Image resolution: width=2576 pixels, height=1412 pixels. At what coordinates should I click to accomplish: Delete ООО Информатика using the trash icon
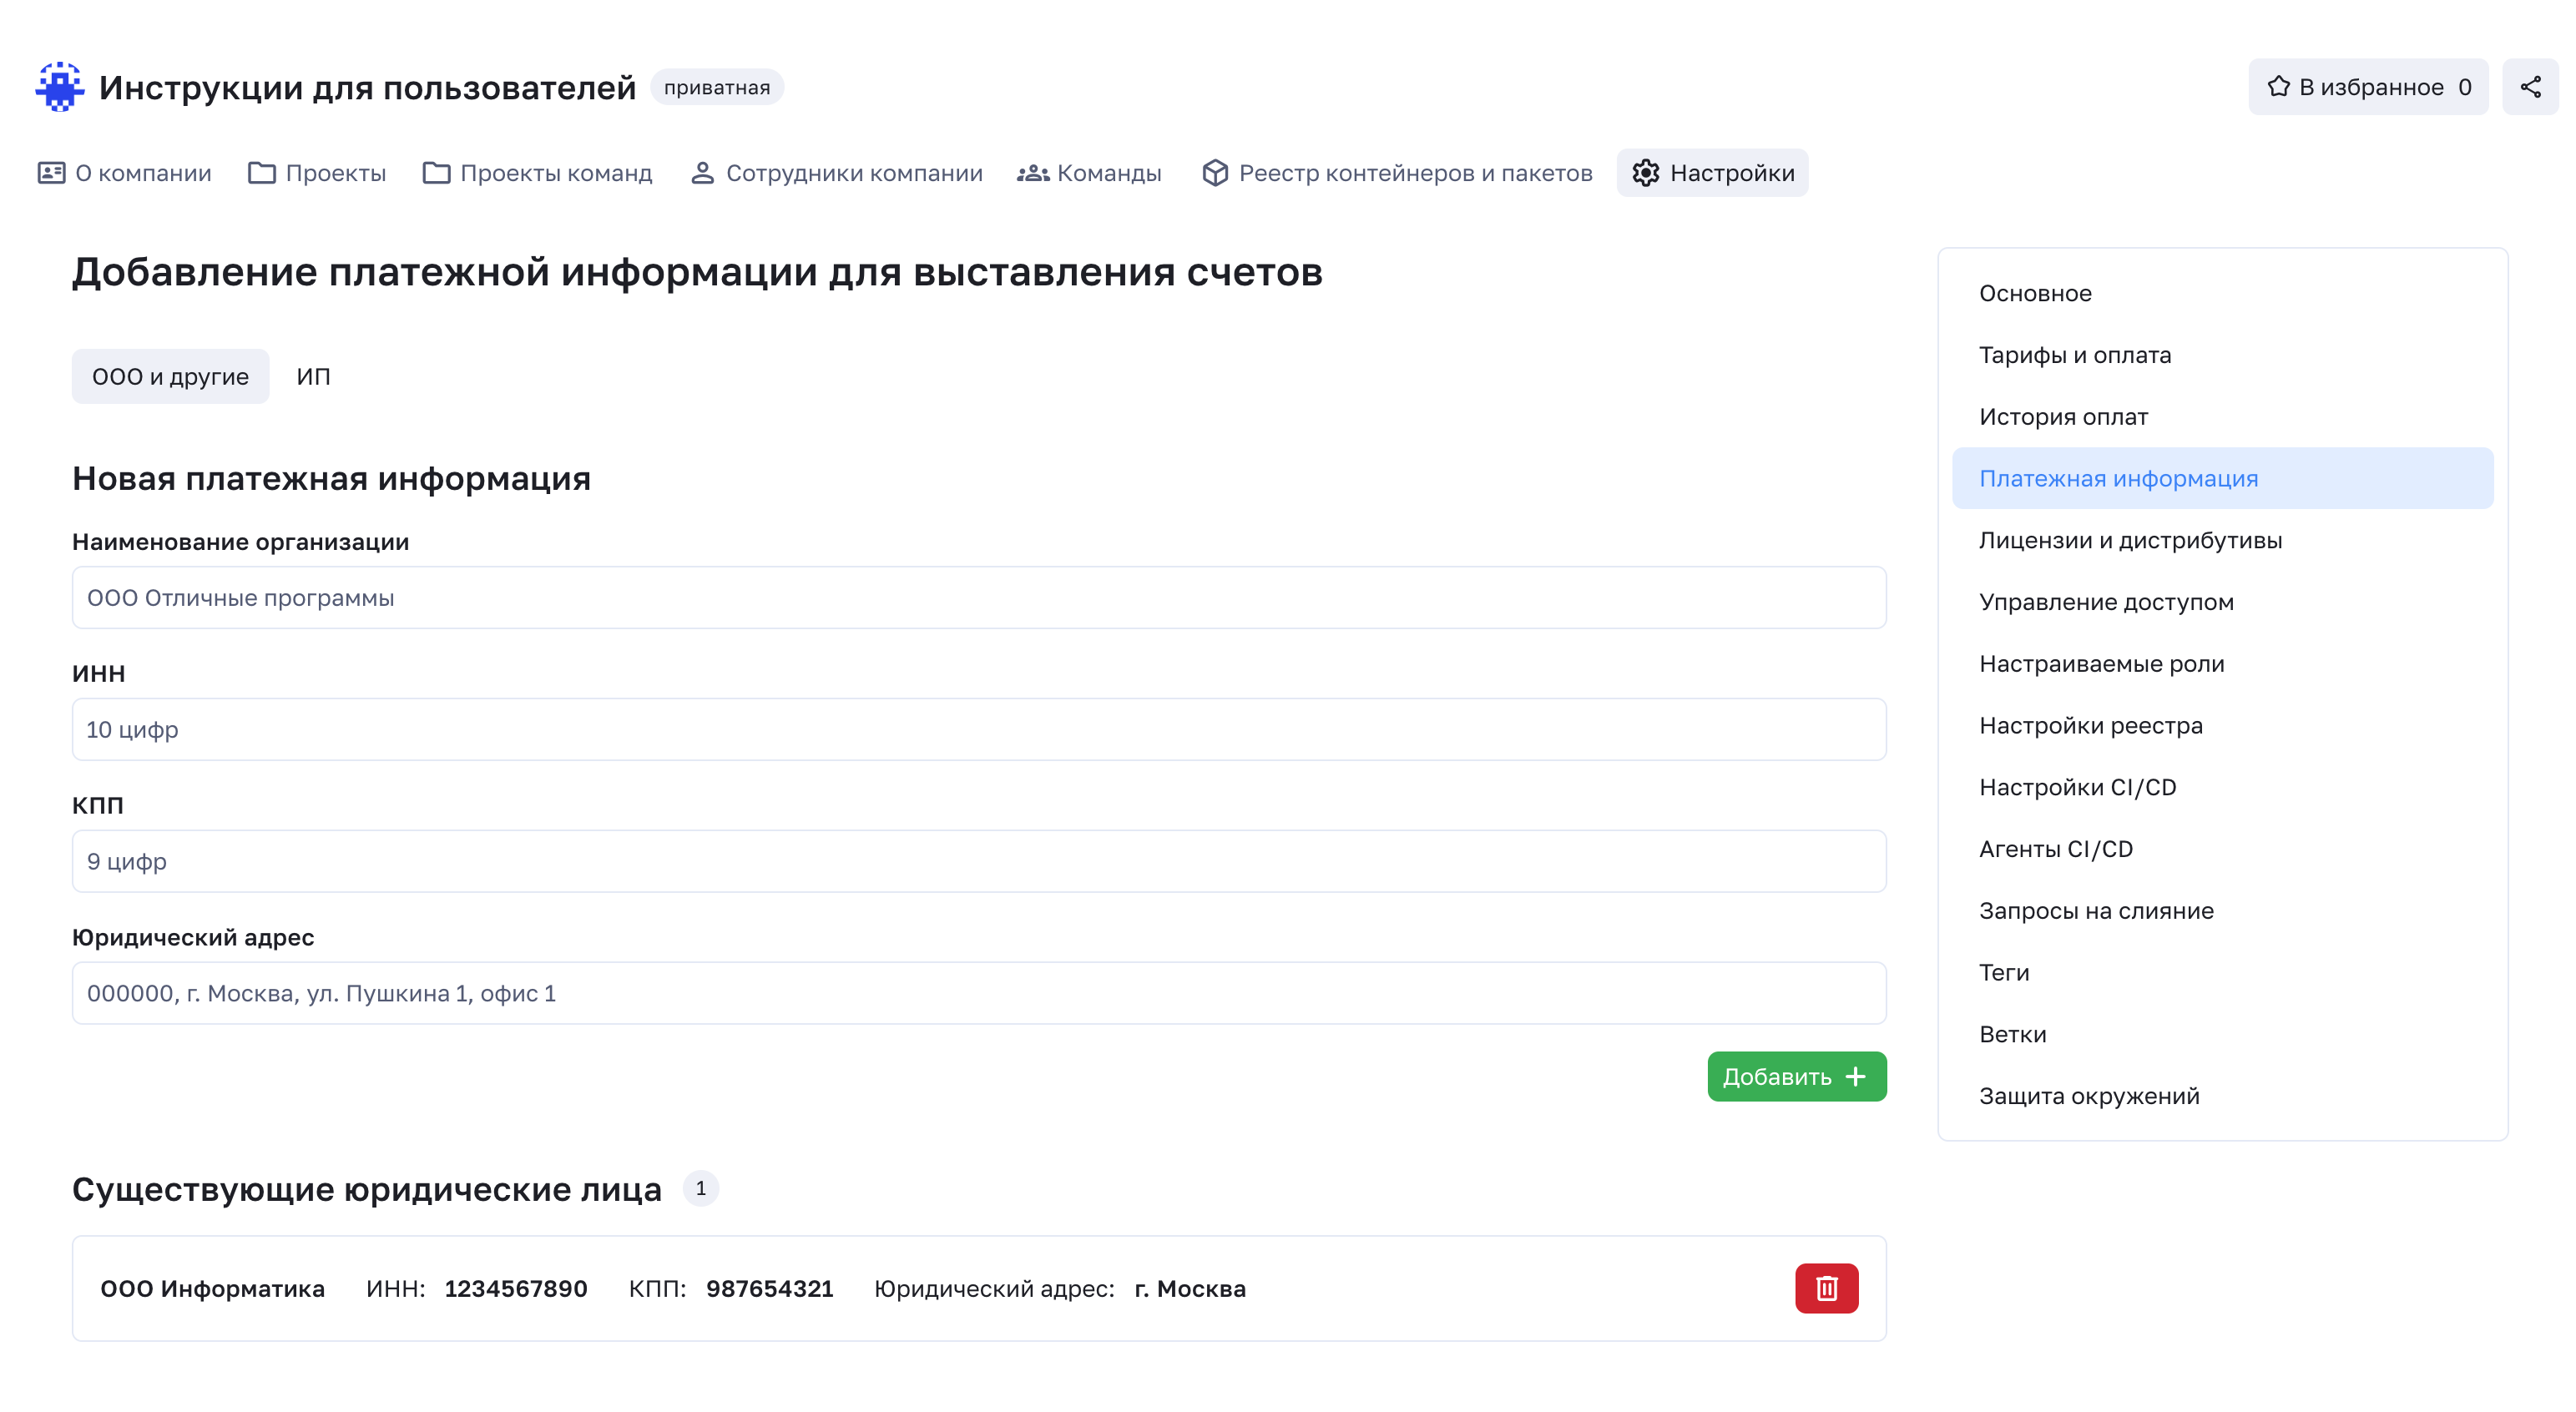point(1826,1288)
